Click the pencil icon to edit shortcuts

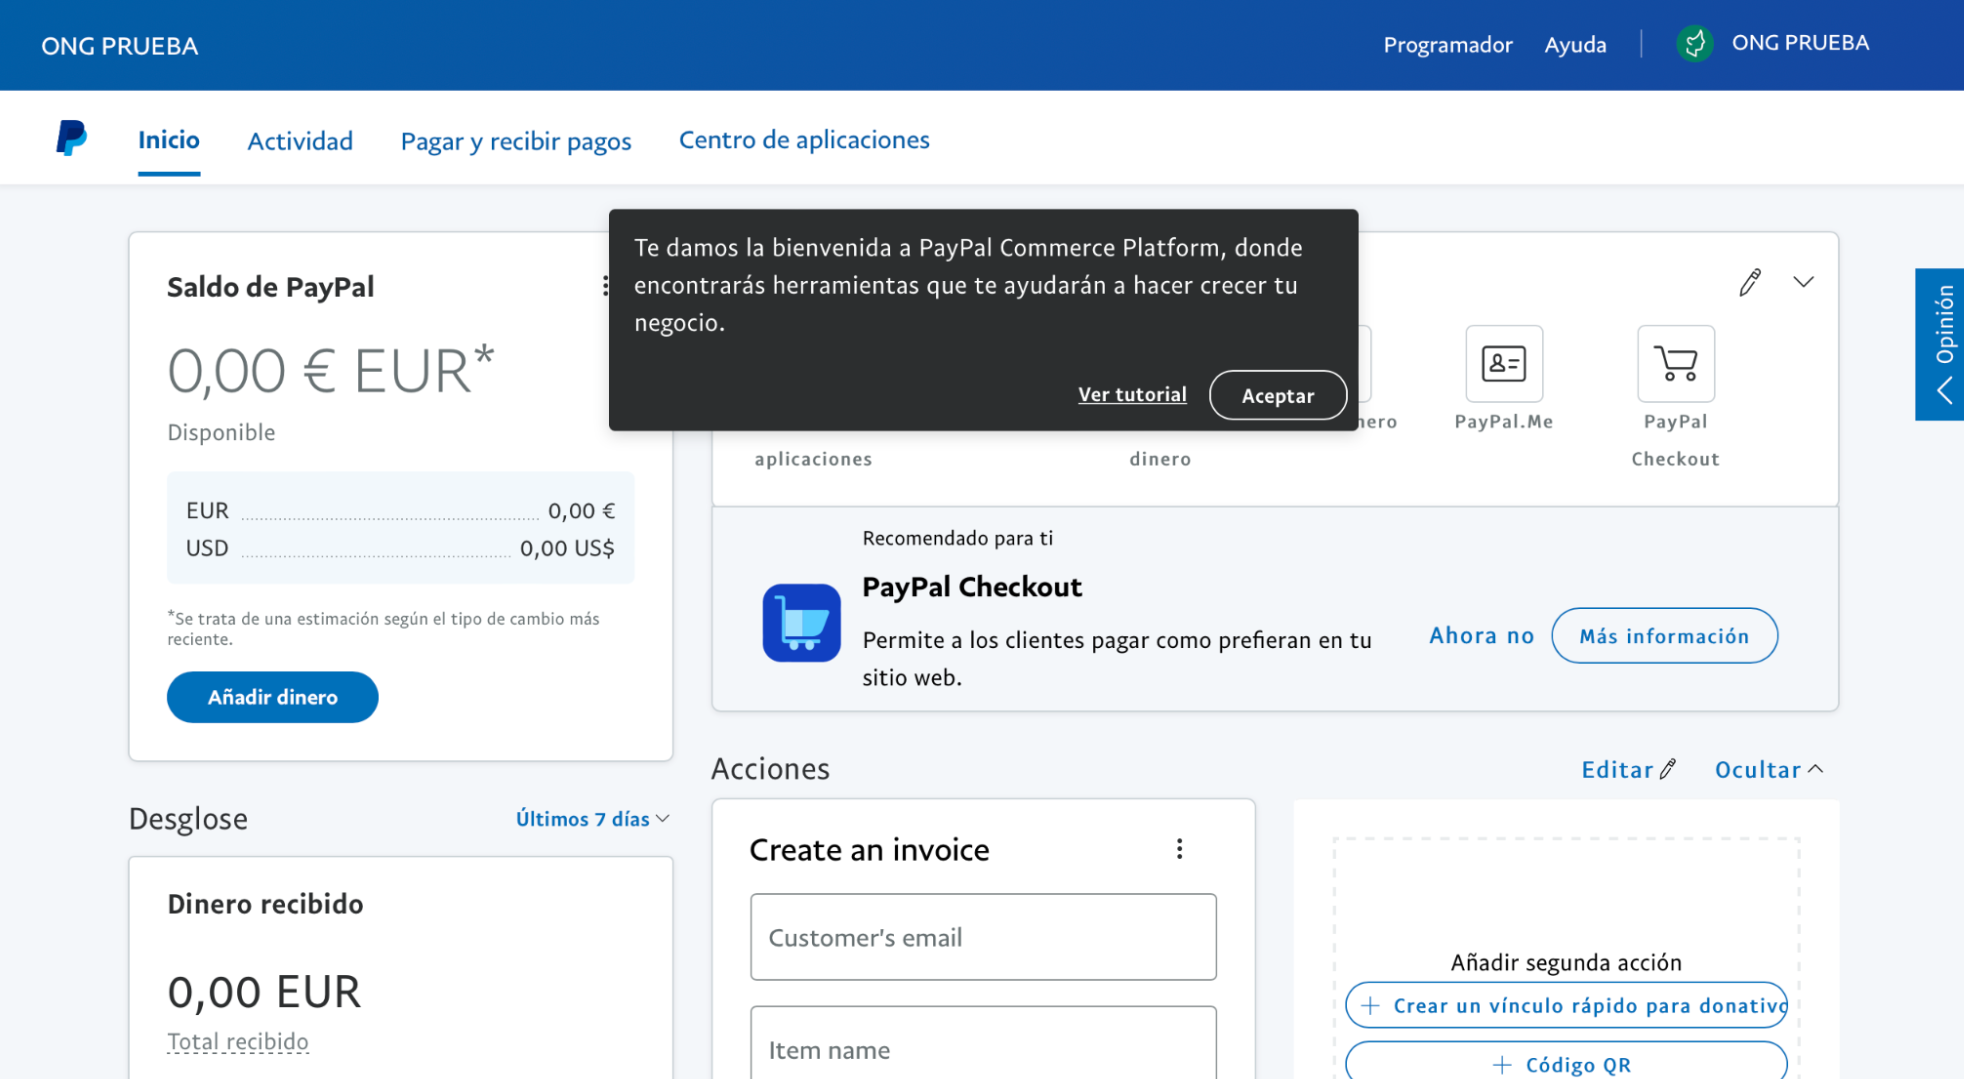pyautogui.click(x=1749, y=283)
